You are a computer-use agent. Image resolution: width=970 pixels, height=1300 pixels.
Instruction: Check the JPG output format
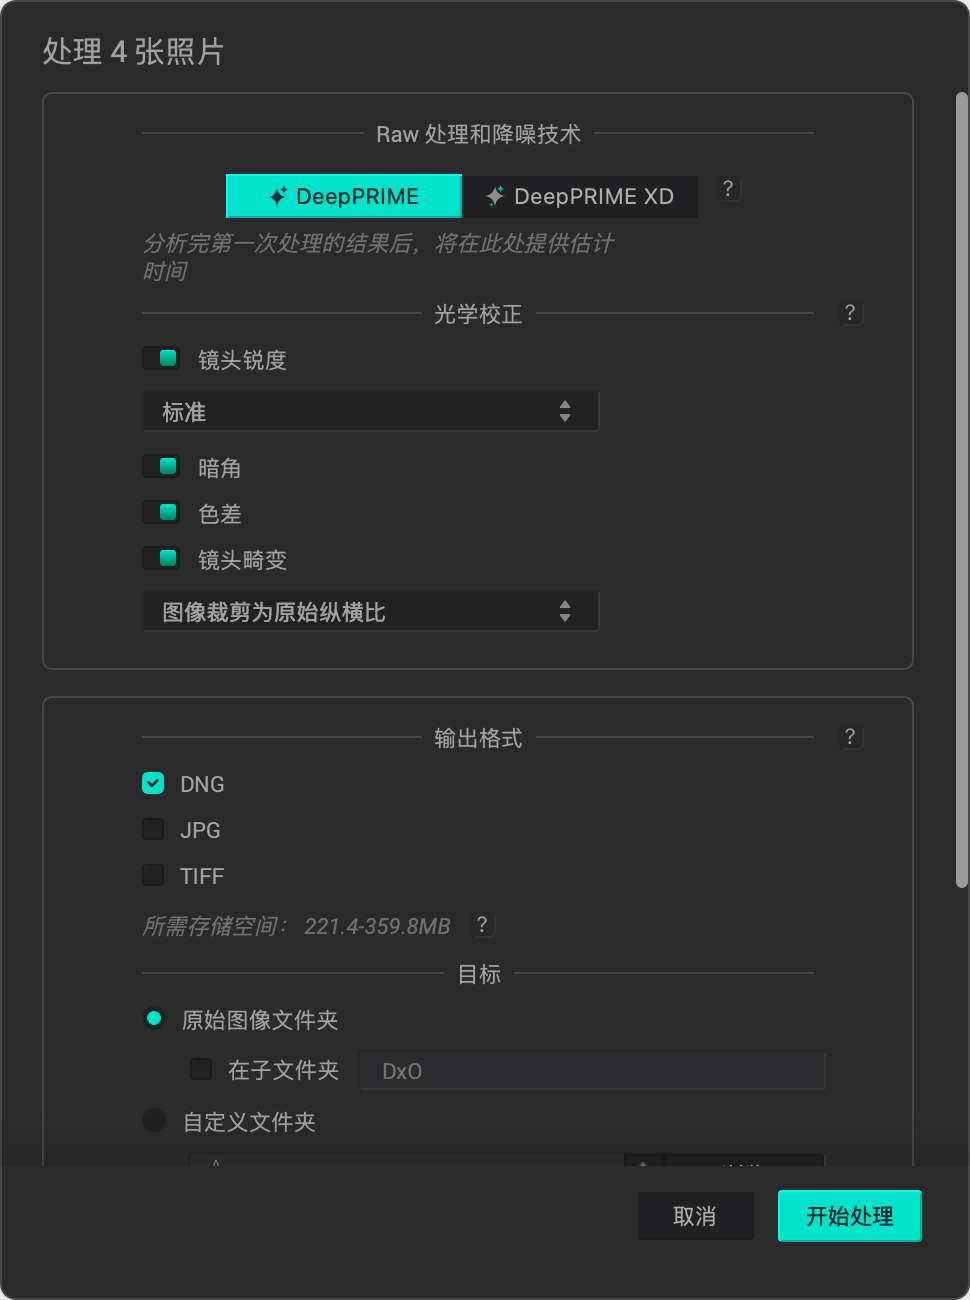153,829
